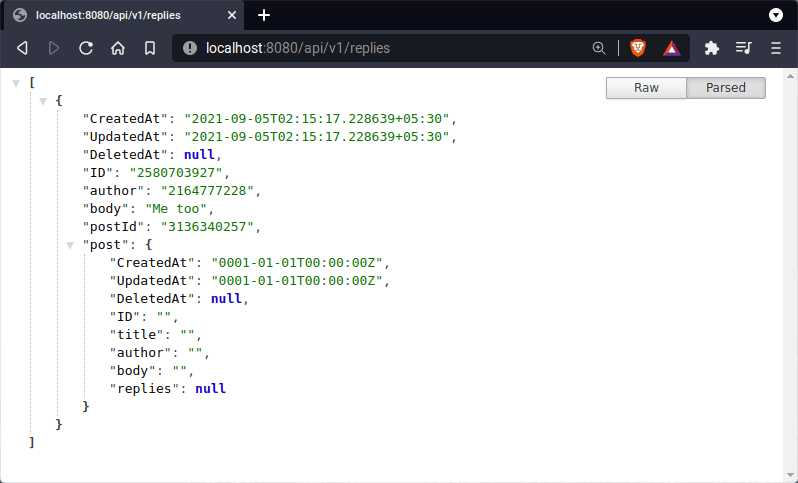
Task: Open the Extensions puzzle icon
Action: click(712, 48)
